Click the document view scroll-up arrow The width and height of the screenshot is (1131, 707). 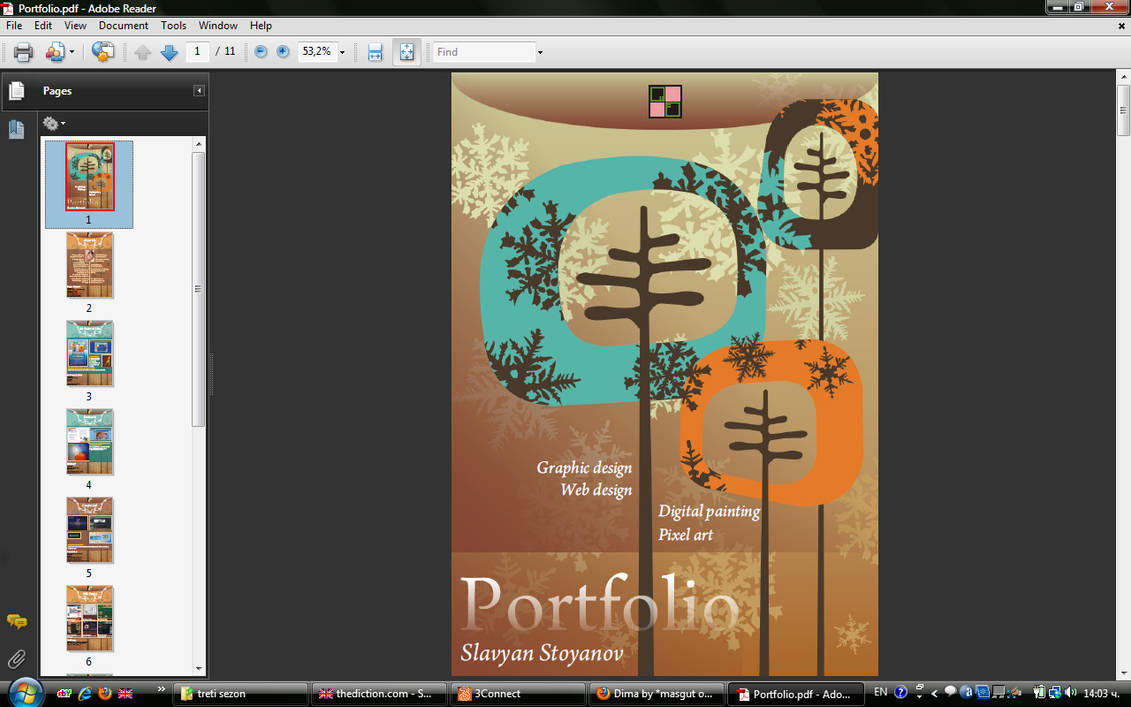(x=1123, y=76)
